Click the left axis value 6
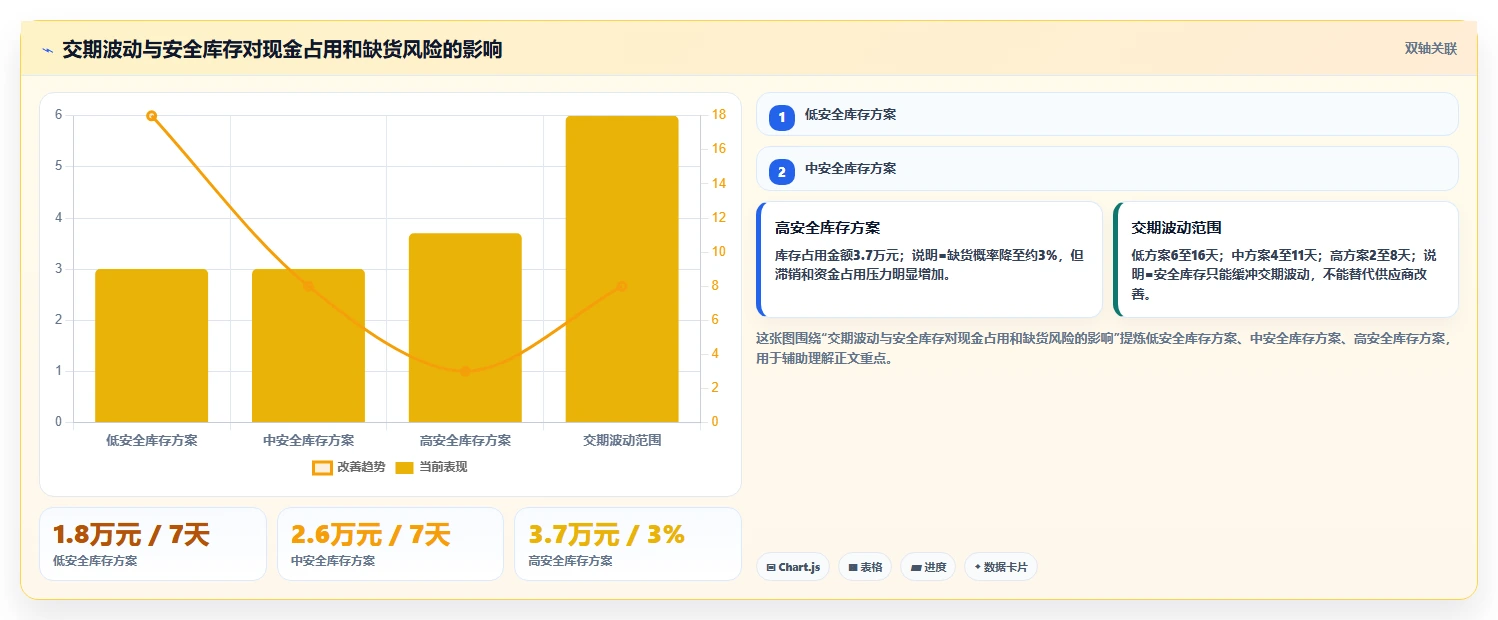The image size is (1498, 620). (x=58, y=115)
